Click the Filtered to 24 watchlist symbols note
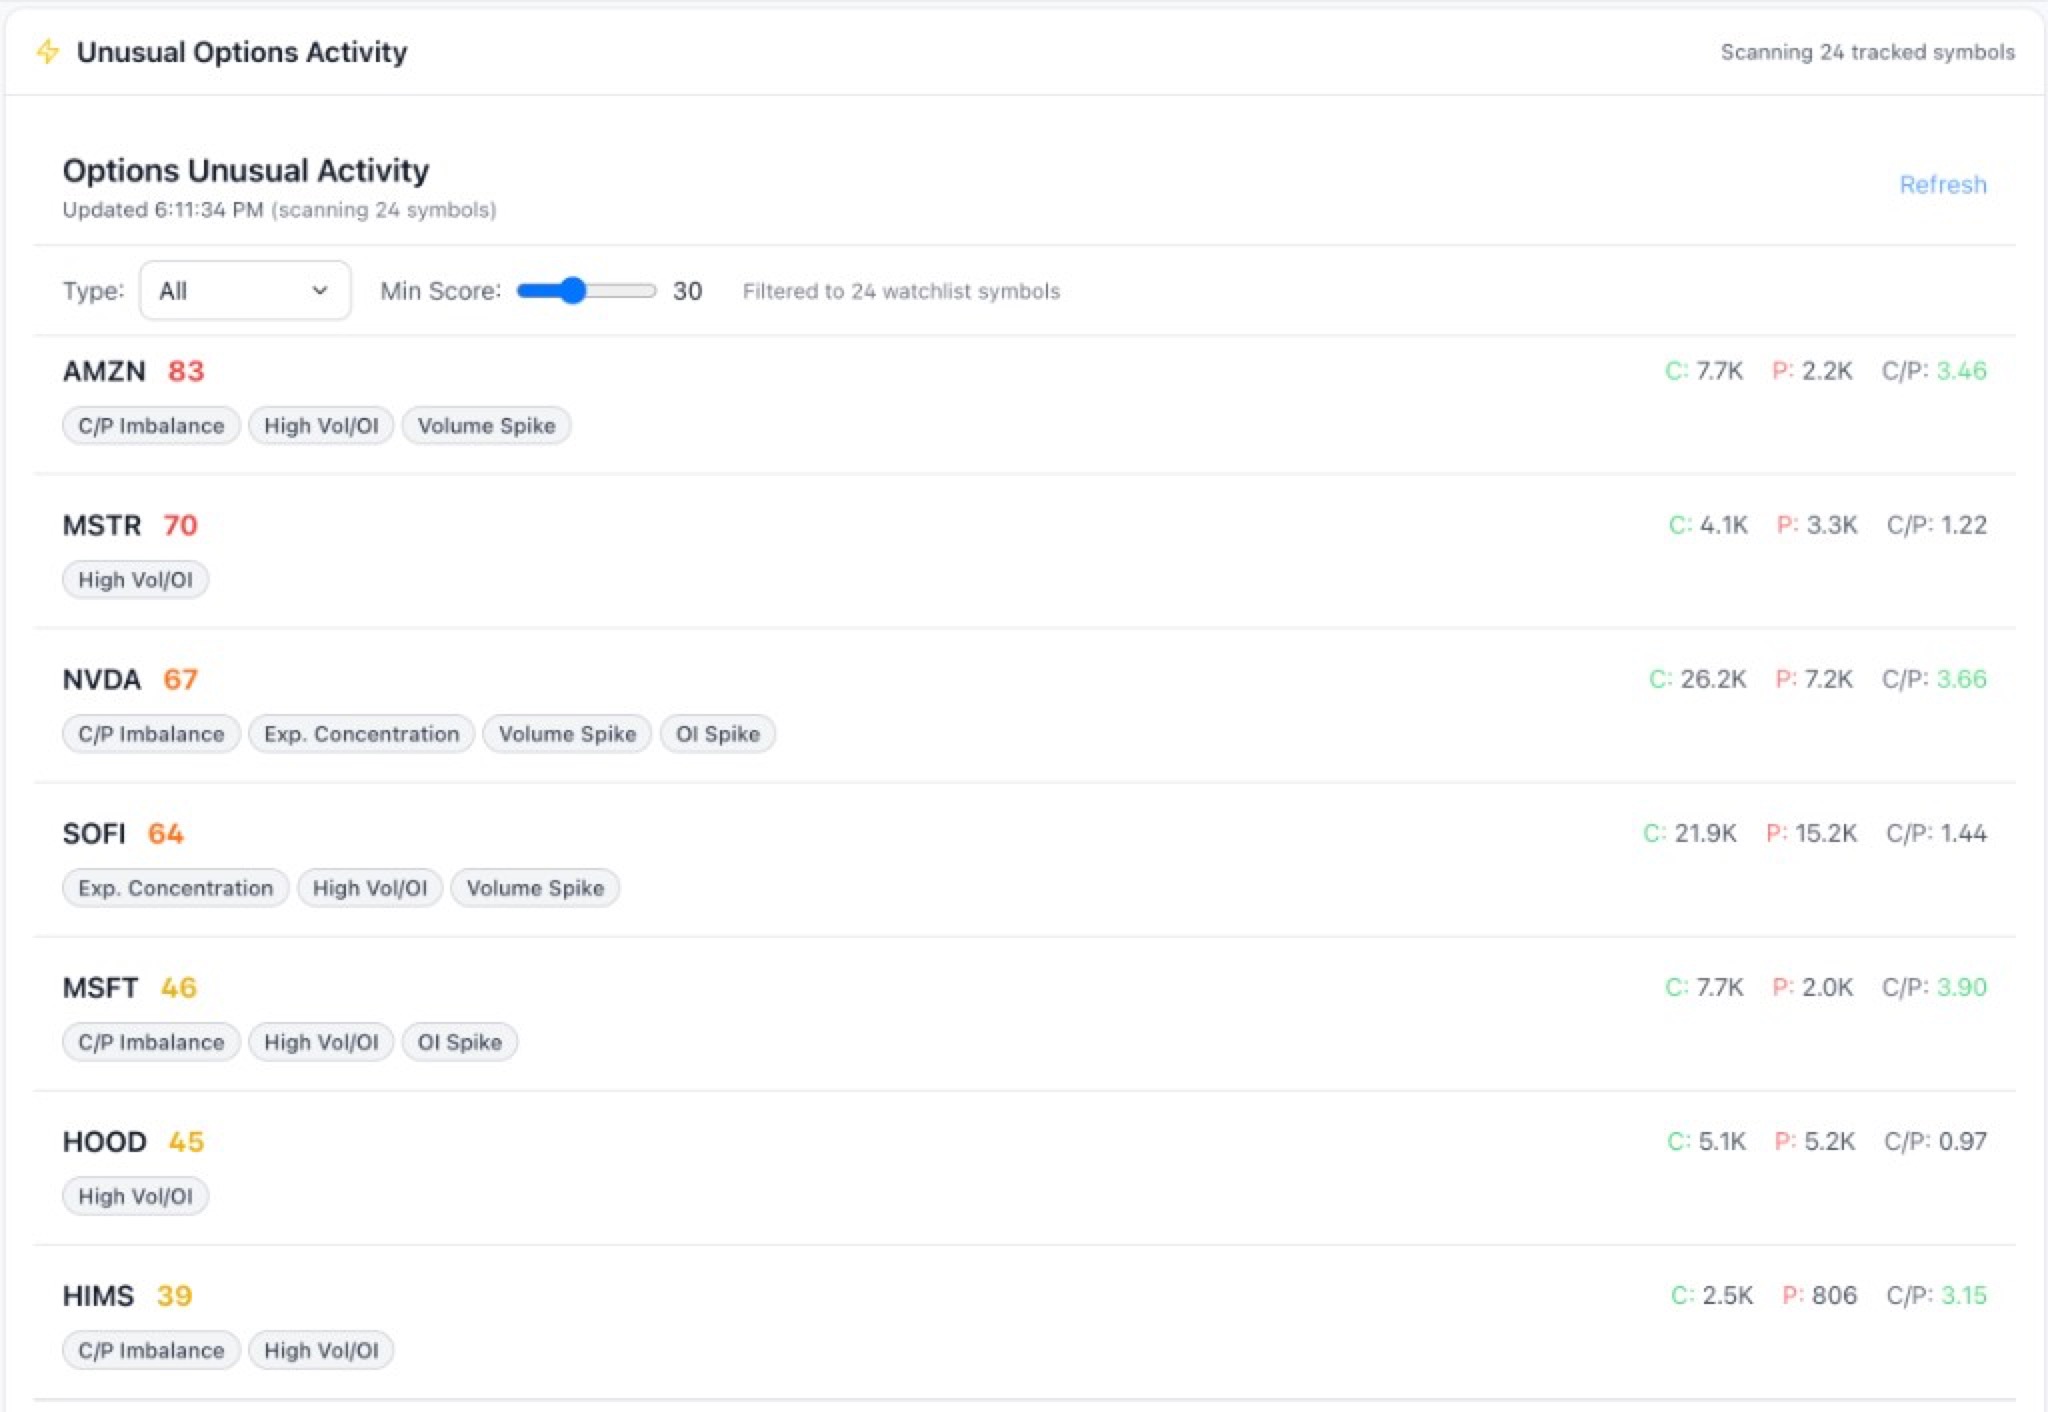This screenshot has height=1412, width=2048. click(x=901, y=291)
